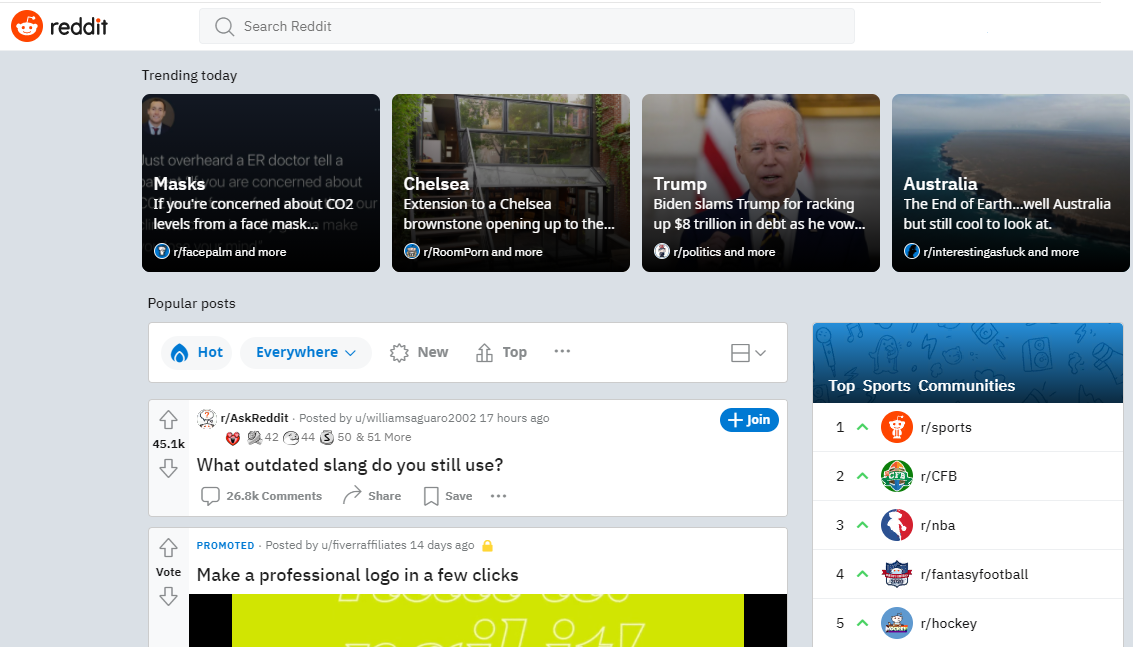Open the r/AskReddit subreddit link
The height and width of the screenshot is (647, 1133).
(254, 418)
